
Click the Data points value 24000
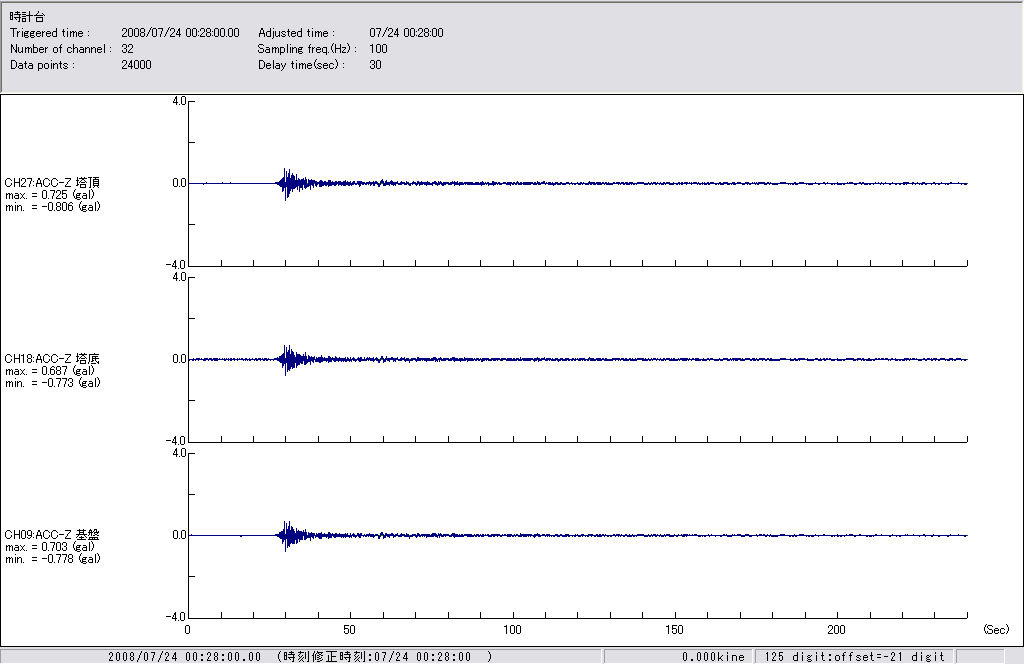tap(135, 65)
